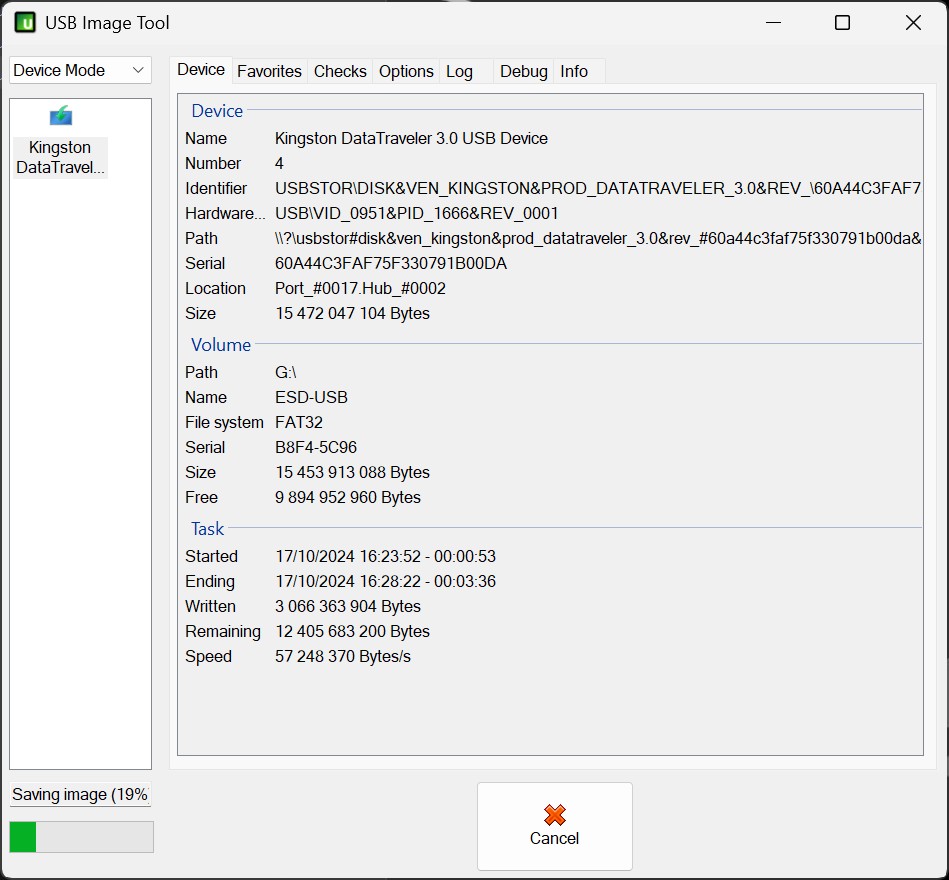Click the USB Image Tool app icon in title bar
The width and height of the screenshot is (949, 880).
(25, 23)
